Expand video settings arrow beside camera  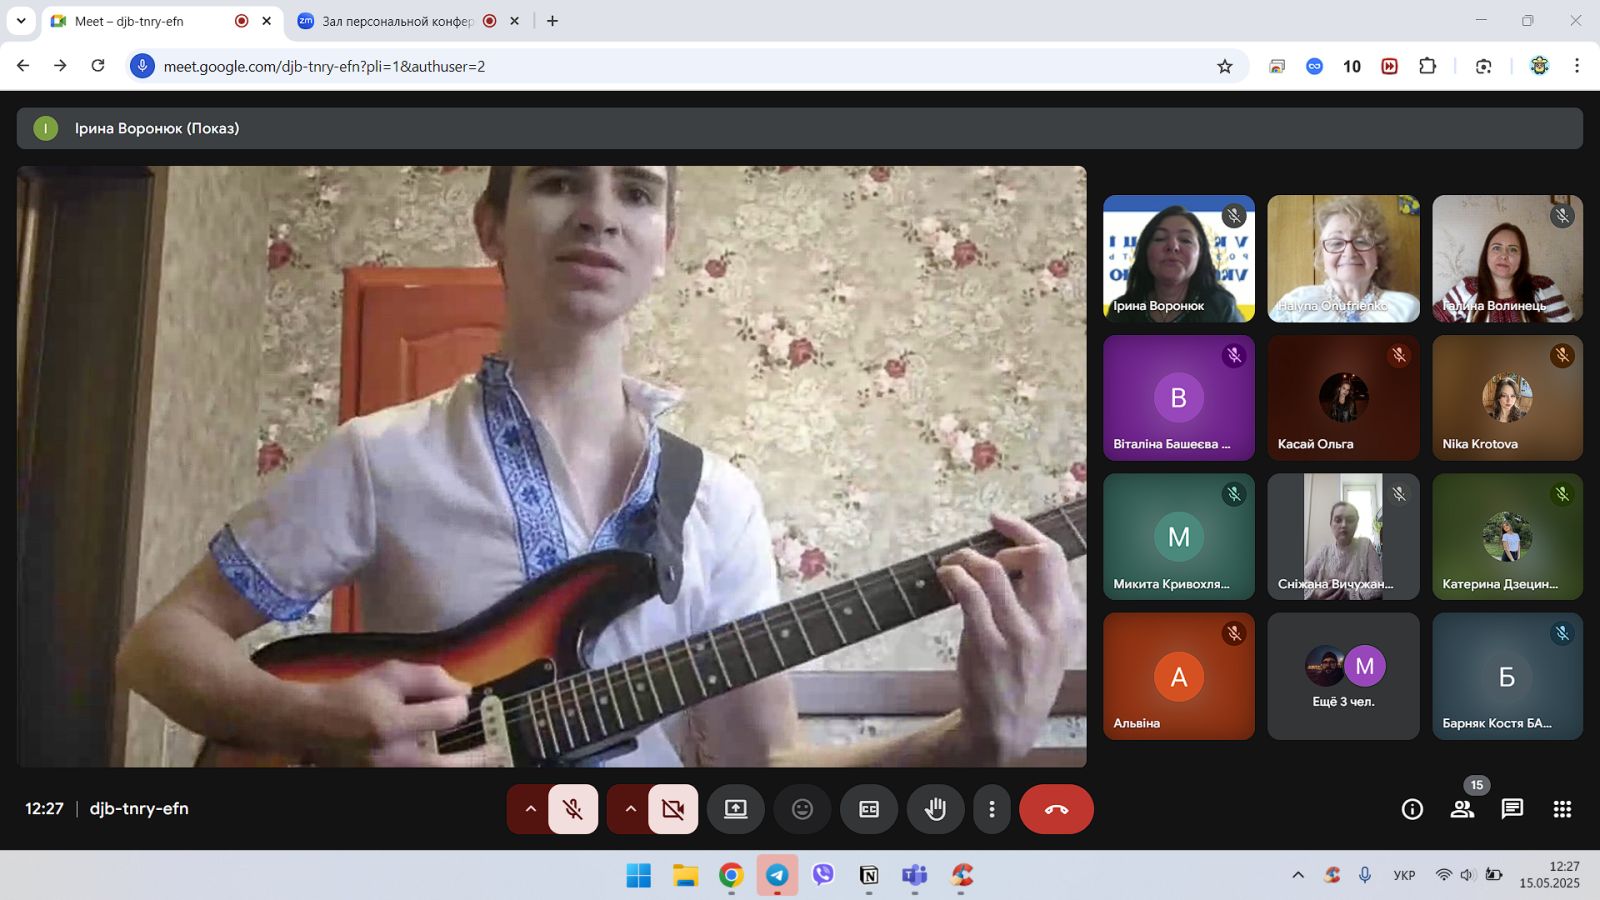pos(630,809)
